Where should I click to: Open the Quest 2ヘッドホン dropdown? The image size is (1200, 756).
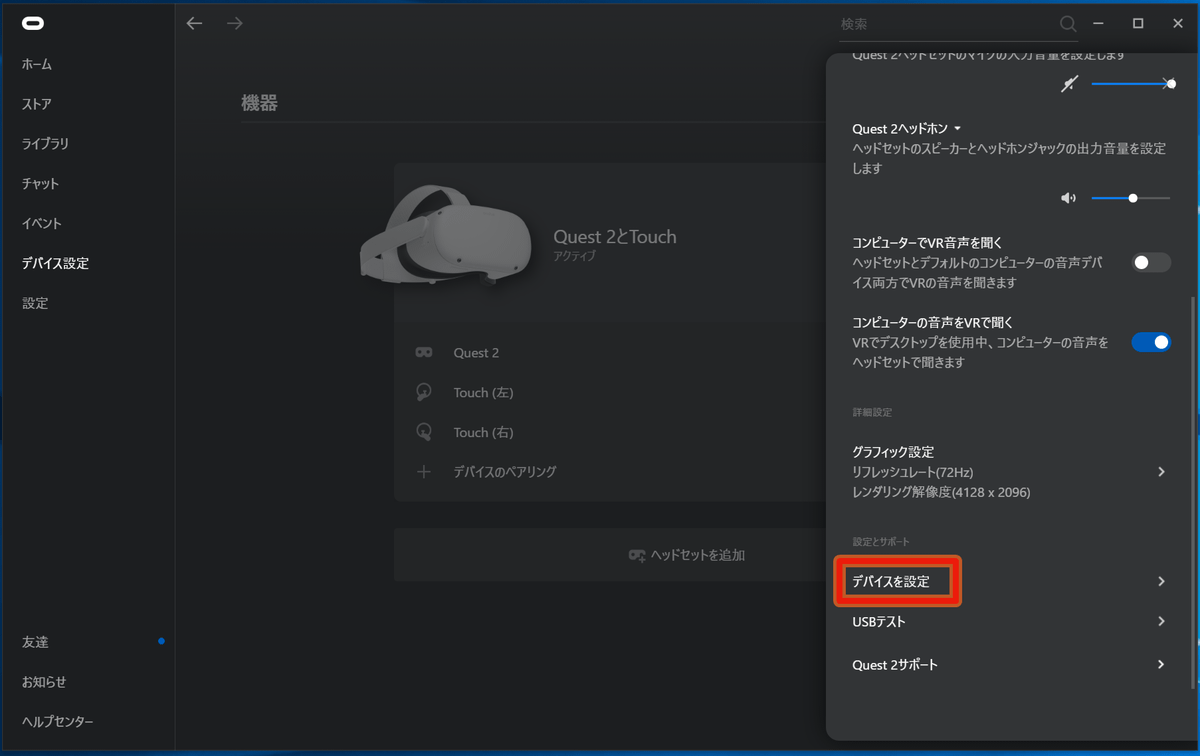tap(907, 129)
